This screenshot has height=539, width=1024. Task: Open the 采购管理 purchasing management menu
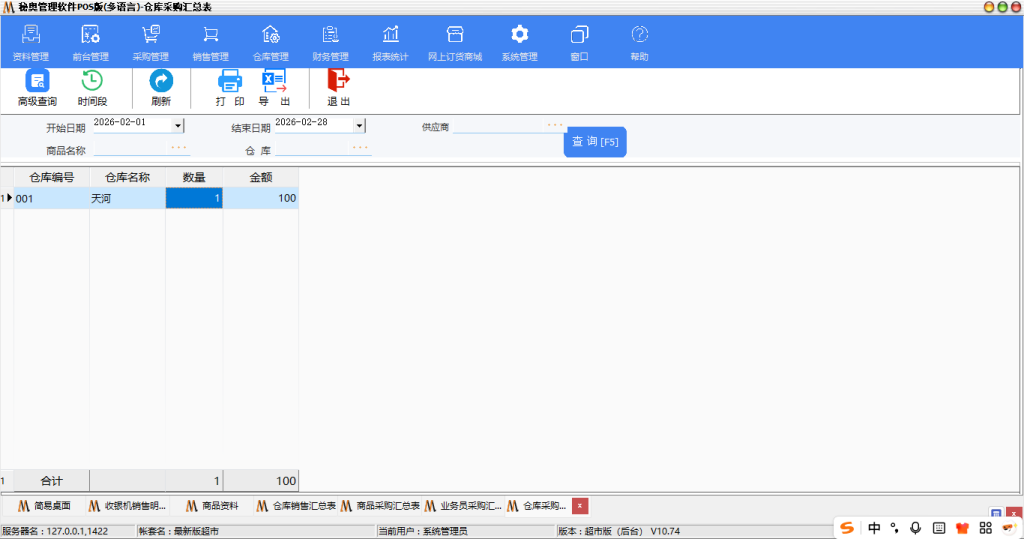(150, 42)
